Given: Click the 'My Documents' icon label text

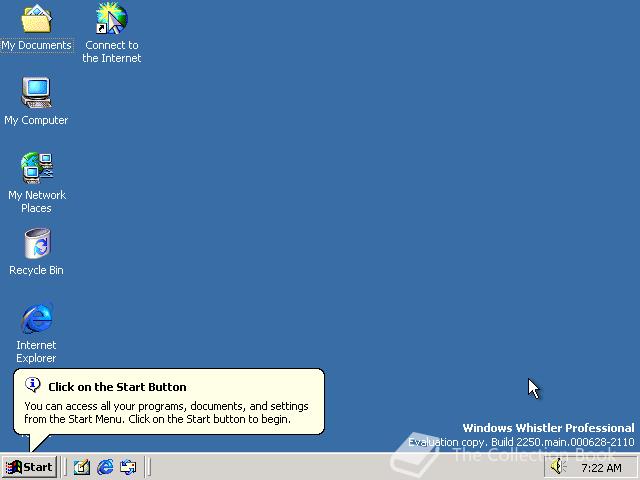Looking at the screenshot, I should (36, 45).
